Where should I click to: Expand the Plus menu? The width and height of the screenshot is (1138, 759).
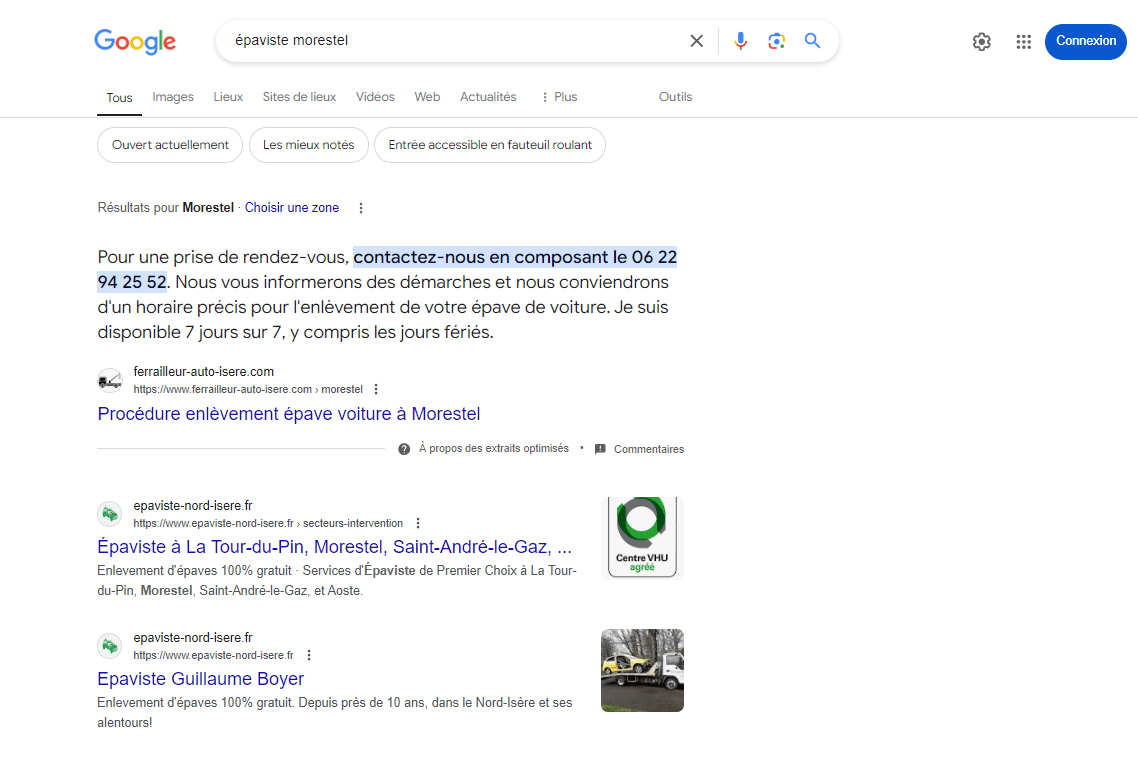pos(560,97)
